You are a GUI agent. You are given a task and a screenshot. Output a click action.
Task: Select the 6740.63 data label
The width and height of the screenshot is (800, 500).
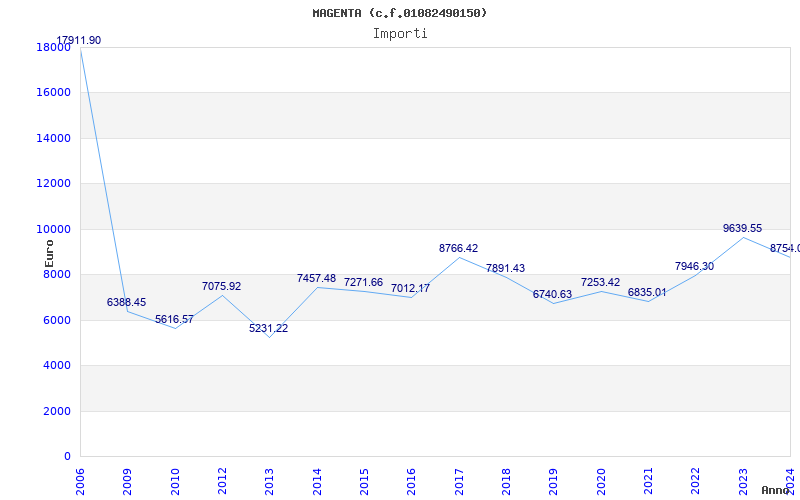(552, 294)
